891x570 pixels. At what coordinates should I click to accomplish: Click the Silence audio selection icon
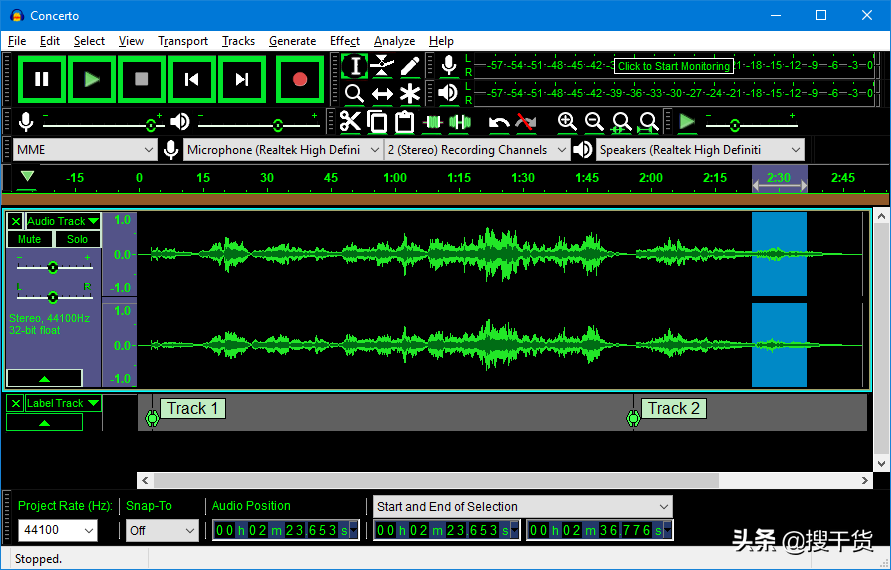tap(459, 122)
